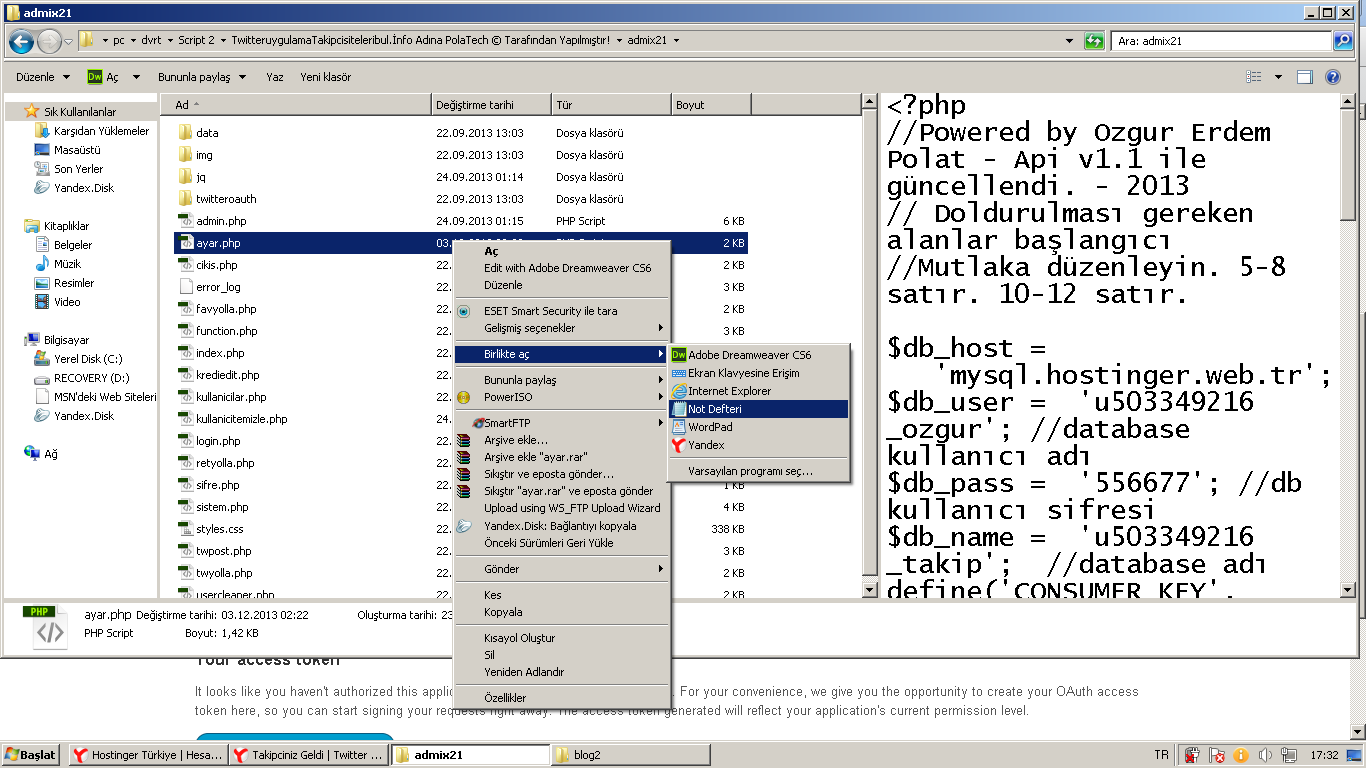Choose WordPad in open-with submenu
The image size is (1366, 768).
(x=758, y=427)
